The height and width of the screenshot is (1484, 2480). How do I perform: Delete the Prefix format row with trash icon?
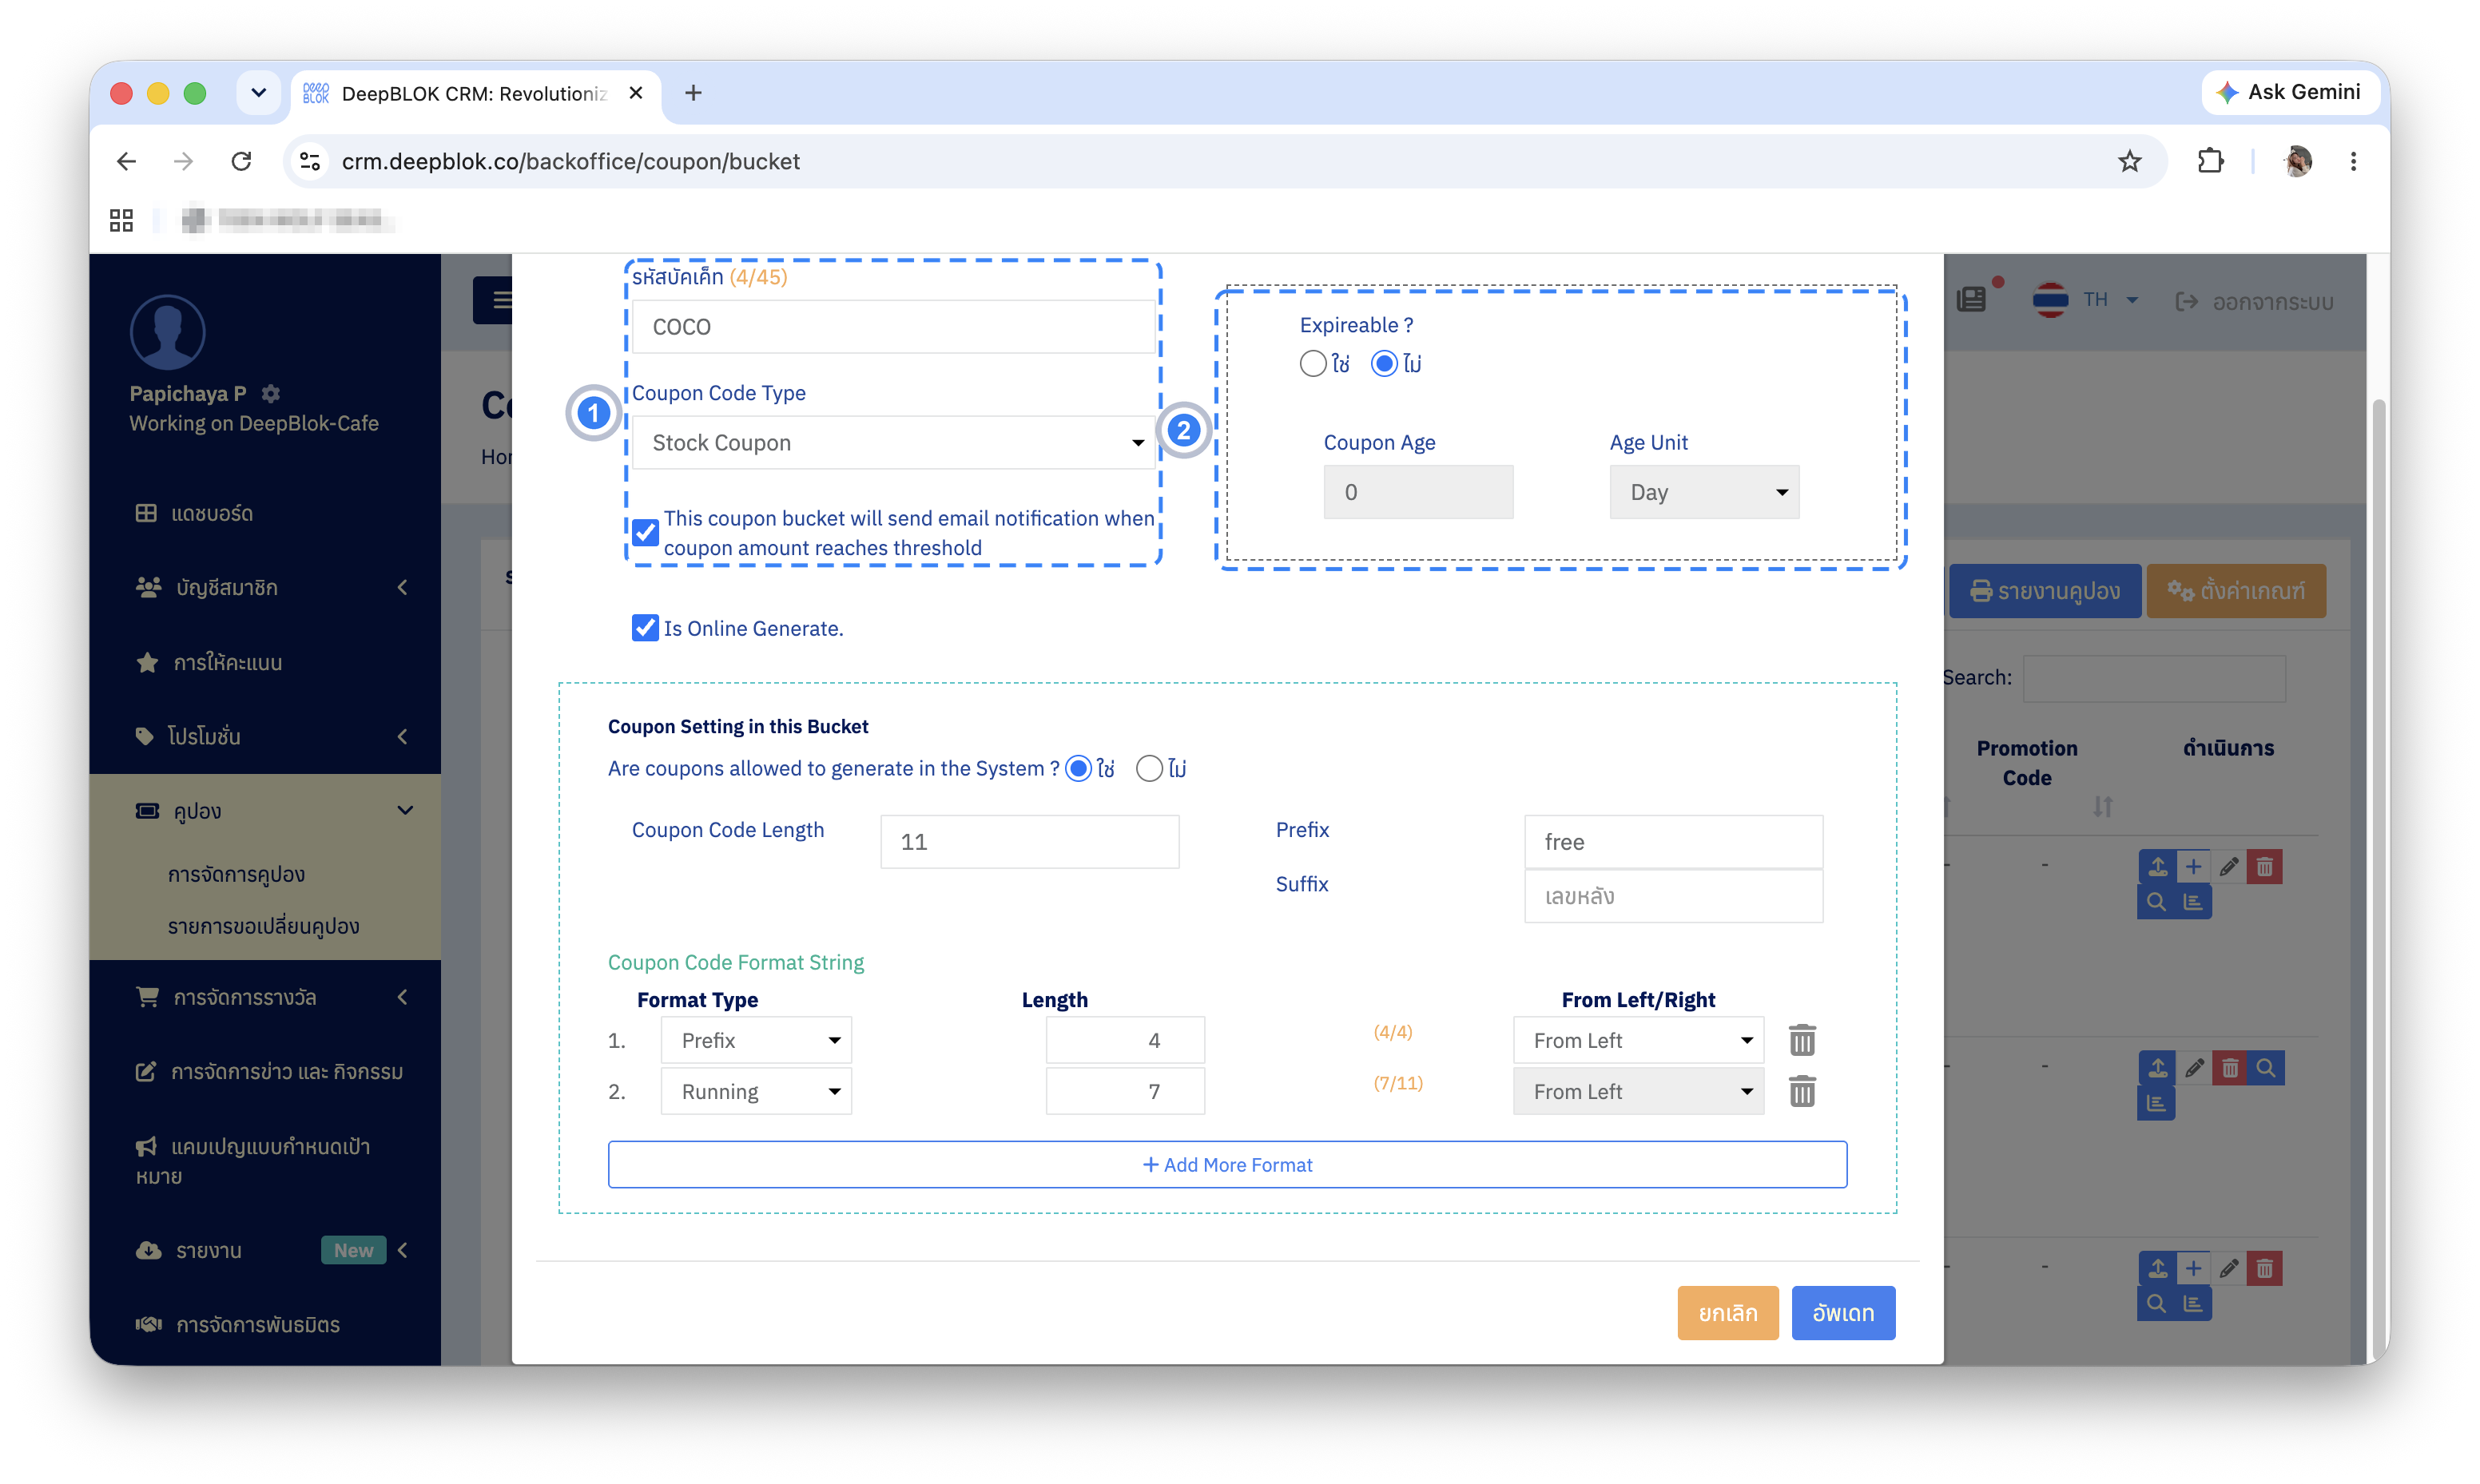[1802, 1040]
